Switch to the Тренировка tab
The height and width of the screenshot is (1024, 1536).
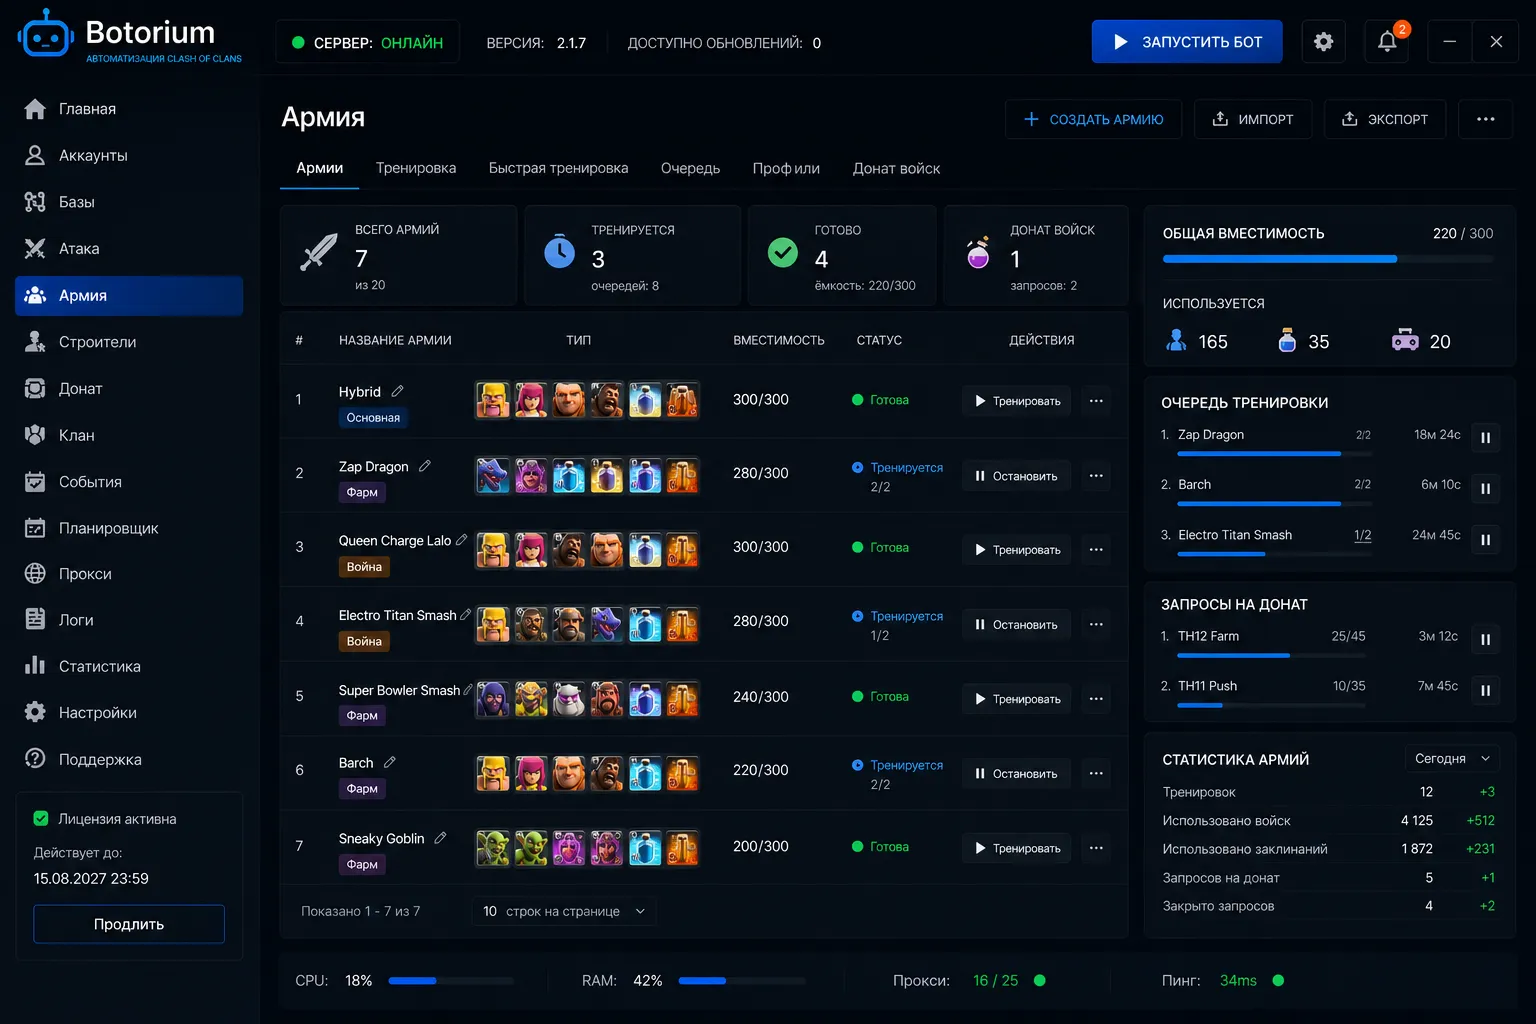pos(416,168)
